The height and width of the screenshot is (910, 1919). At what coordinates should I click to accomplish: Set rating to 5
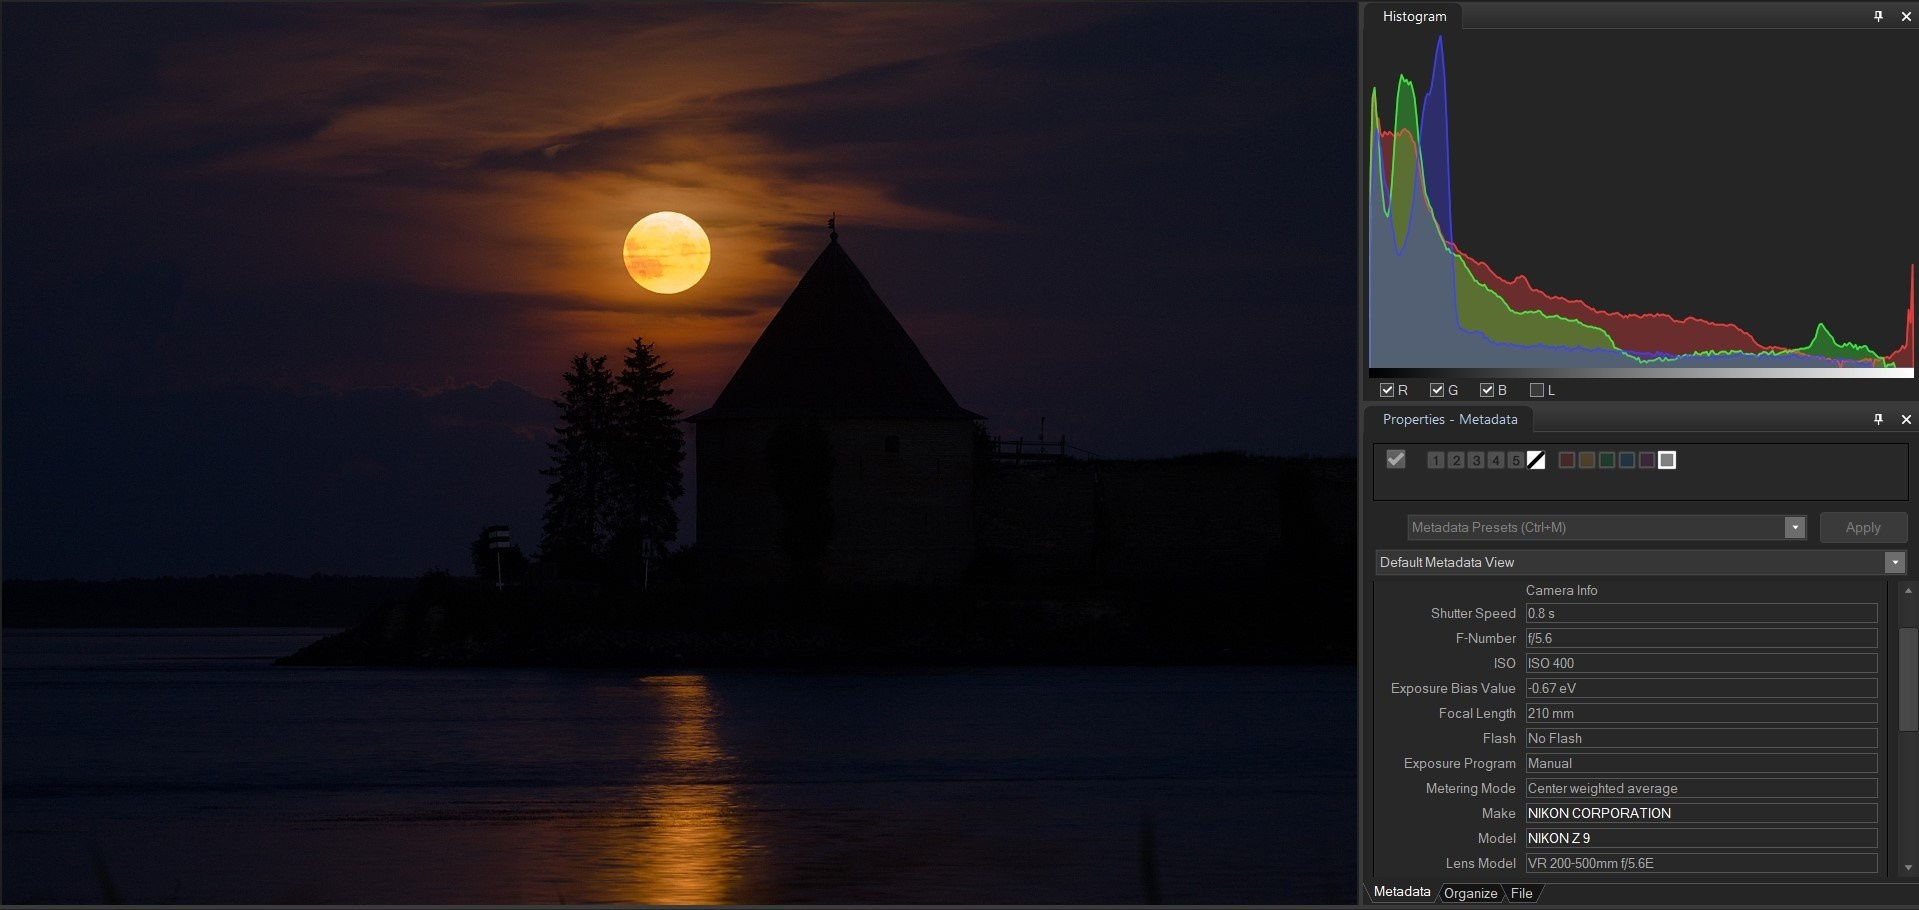[x=1516, y=460]
